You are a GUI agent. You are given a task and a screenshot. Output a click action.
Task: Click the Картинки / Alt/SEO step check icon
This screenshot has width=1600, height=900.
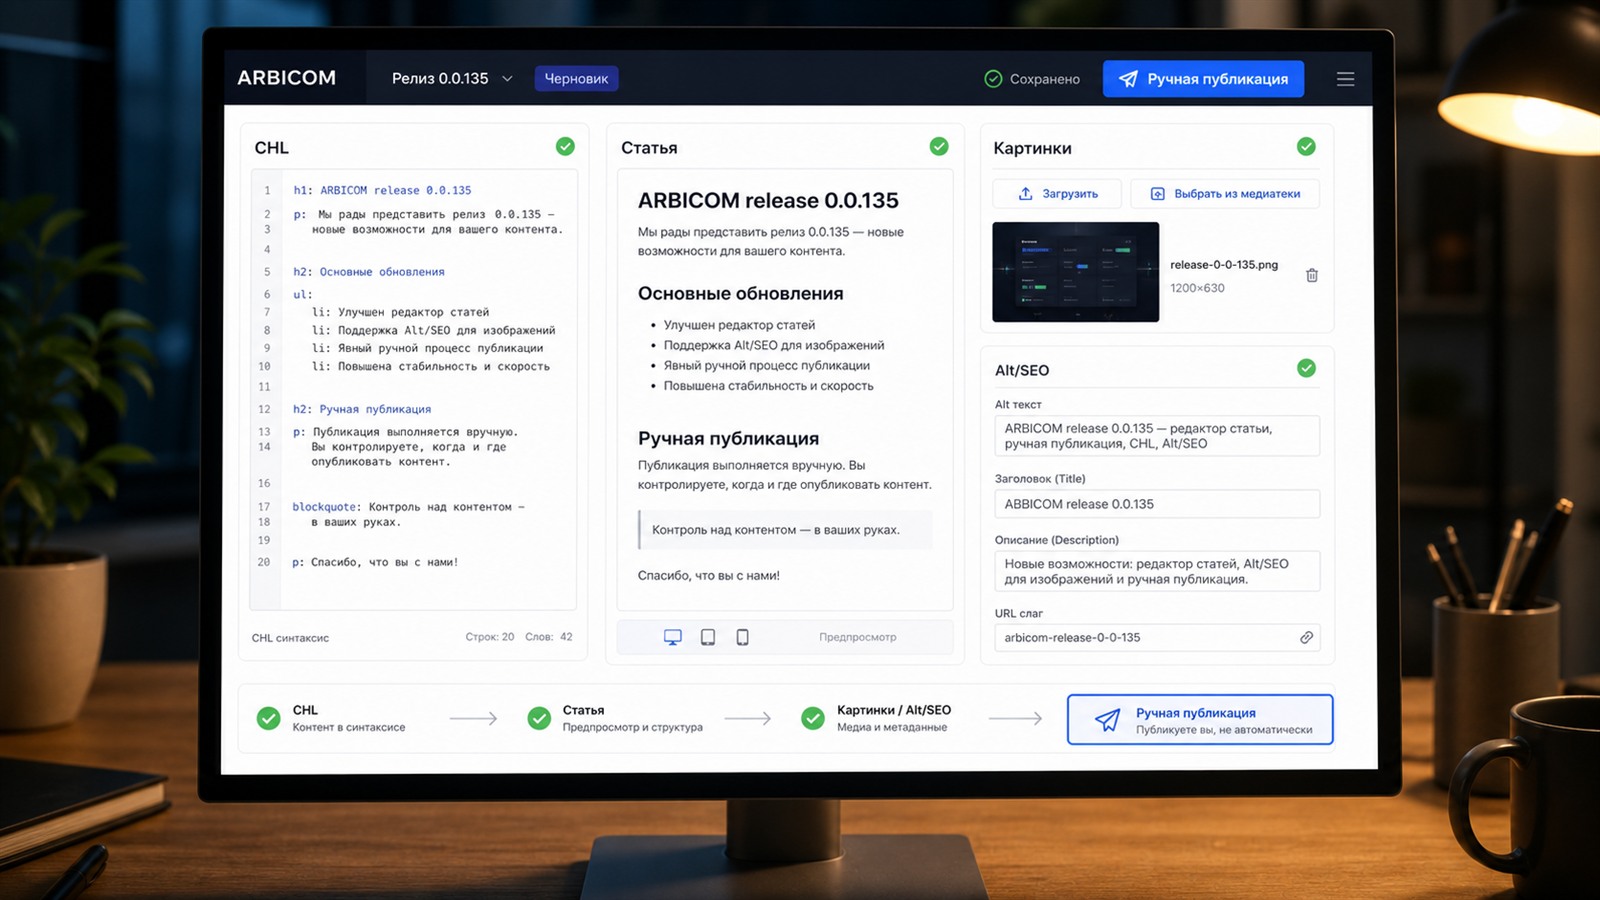pos(813,718)
